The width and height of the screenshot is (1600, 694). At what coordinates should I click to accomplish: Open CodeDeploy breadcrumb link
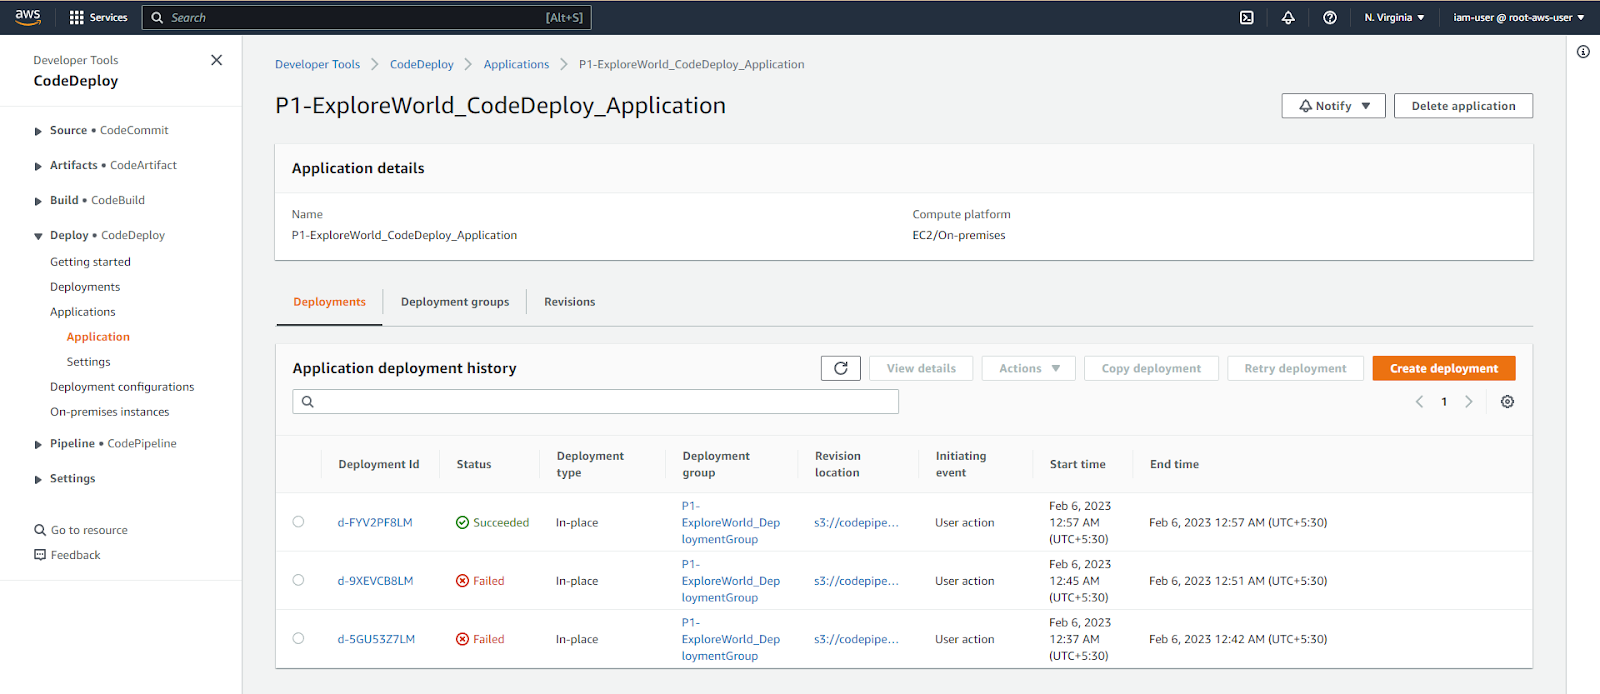[421, 64]
